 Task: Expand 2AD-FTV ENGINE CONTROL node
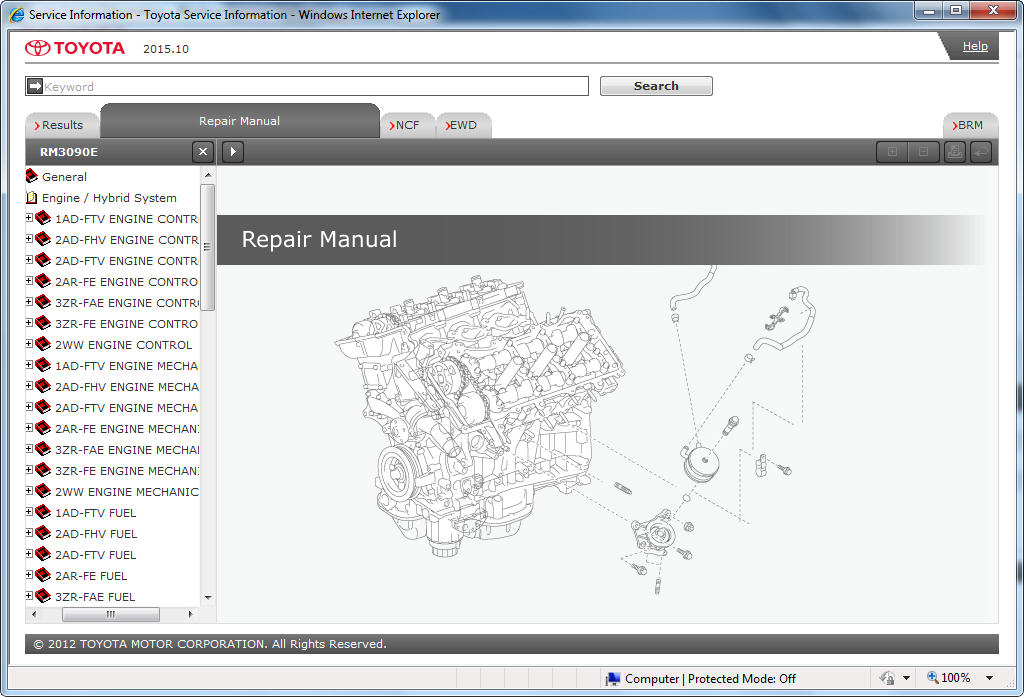29,260
